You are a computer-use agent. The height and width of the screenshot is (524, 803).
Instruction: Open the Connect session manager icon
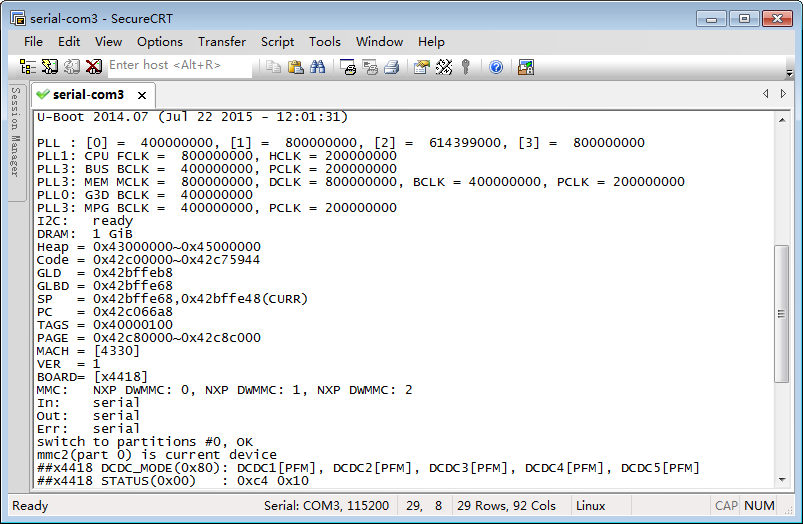28,67
